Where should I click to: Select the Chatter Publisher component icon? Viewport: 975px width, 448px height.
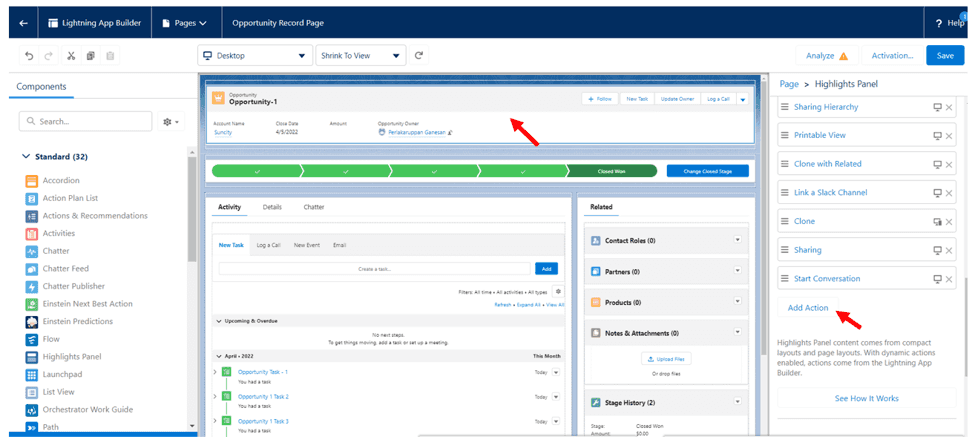[x=32, y=287]
